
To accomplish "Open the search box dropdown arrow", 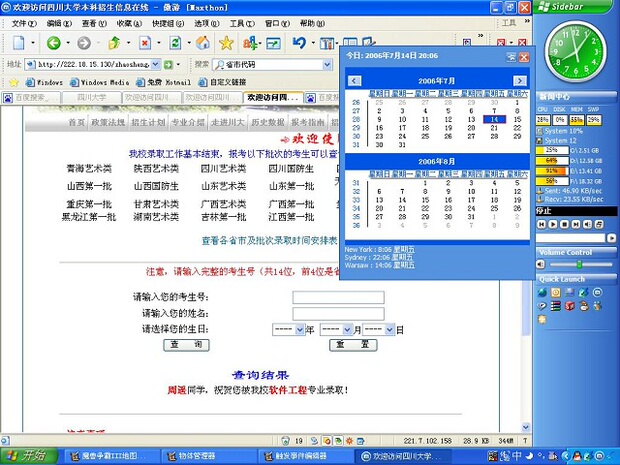I will [x=327, y=64].
